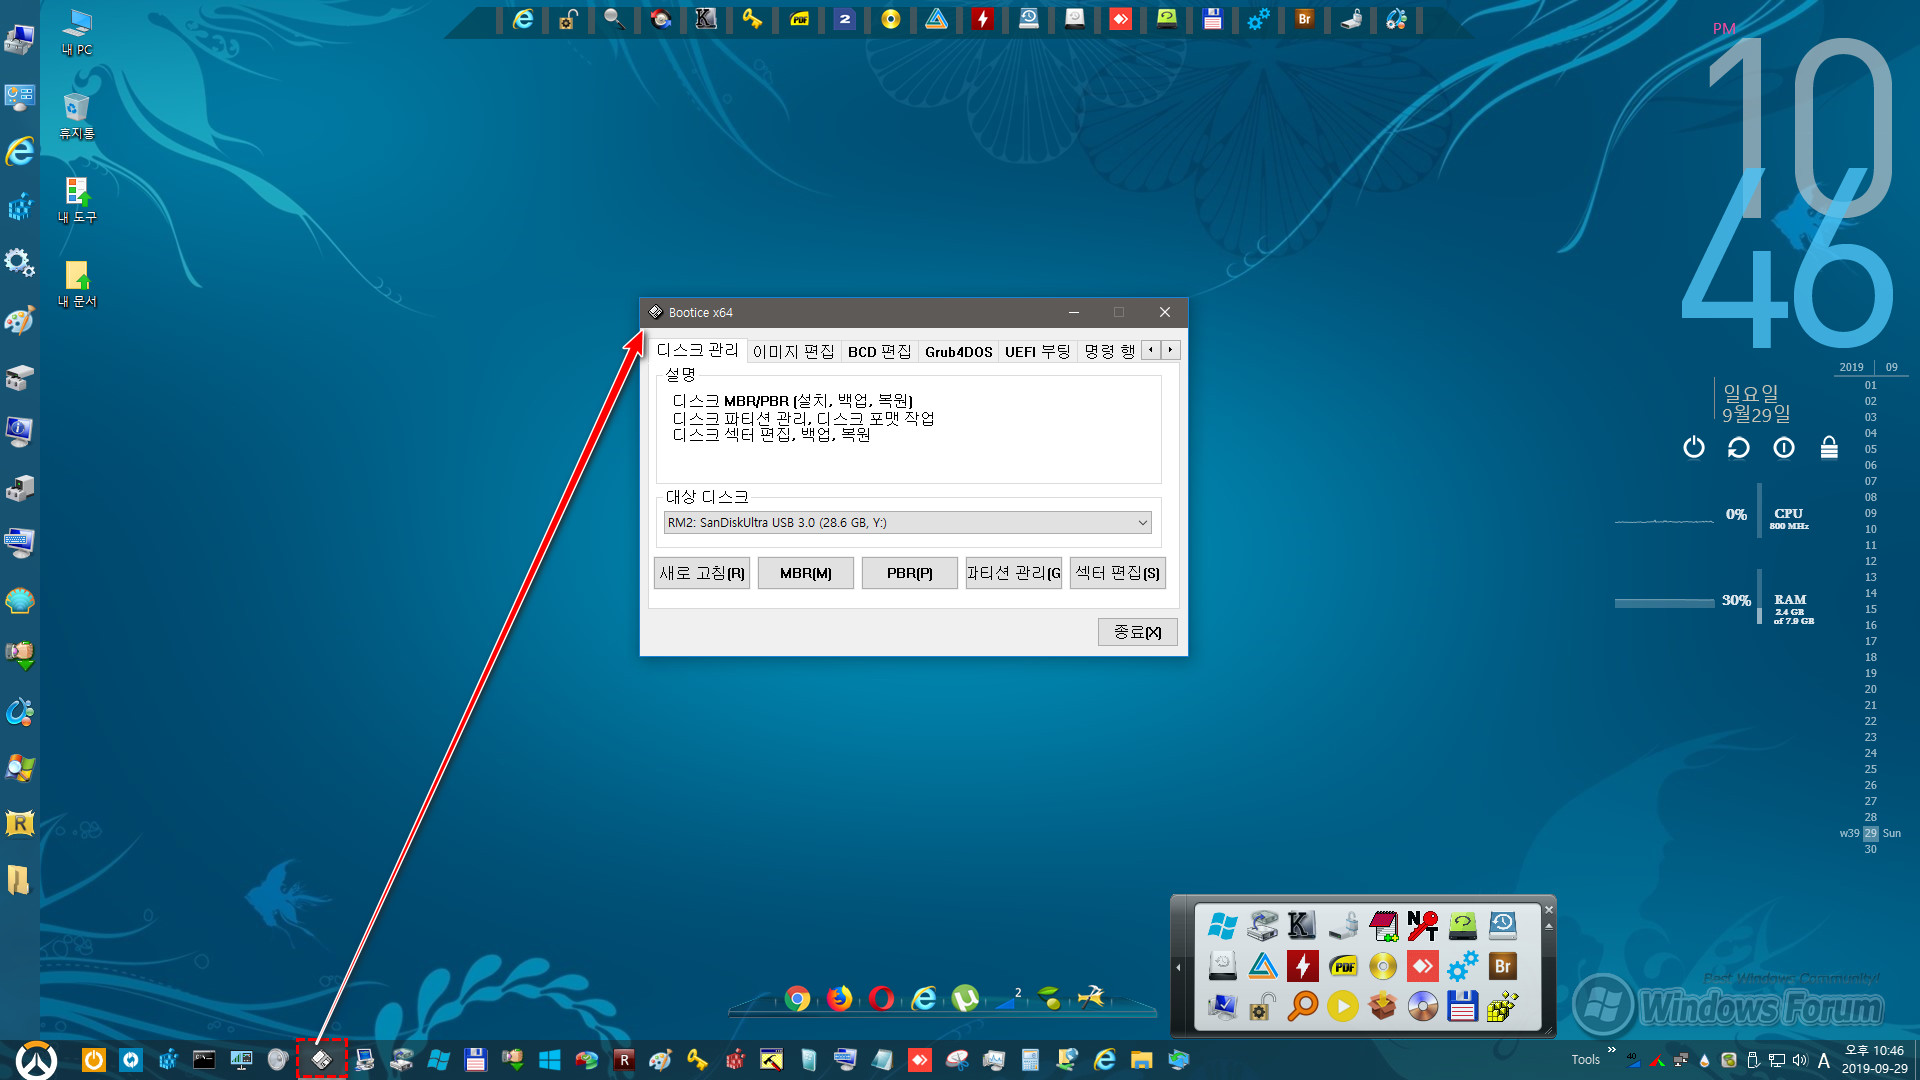Open Internet Explorer in left sidebar
Screen dimensions: 1920x1080
point(20,151)
